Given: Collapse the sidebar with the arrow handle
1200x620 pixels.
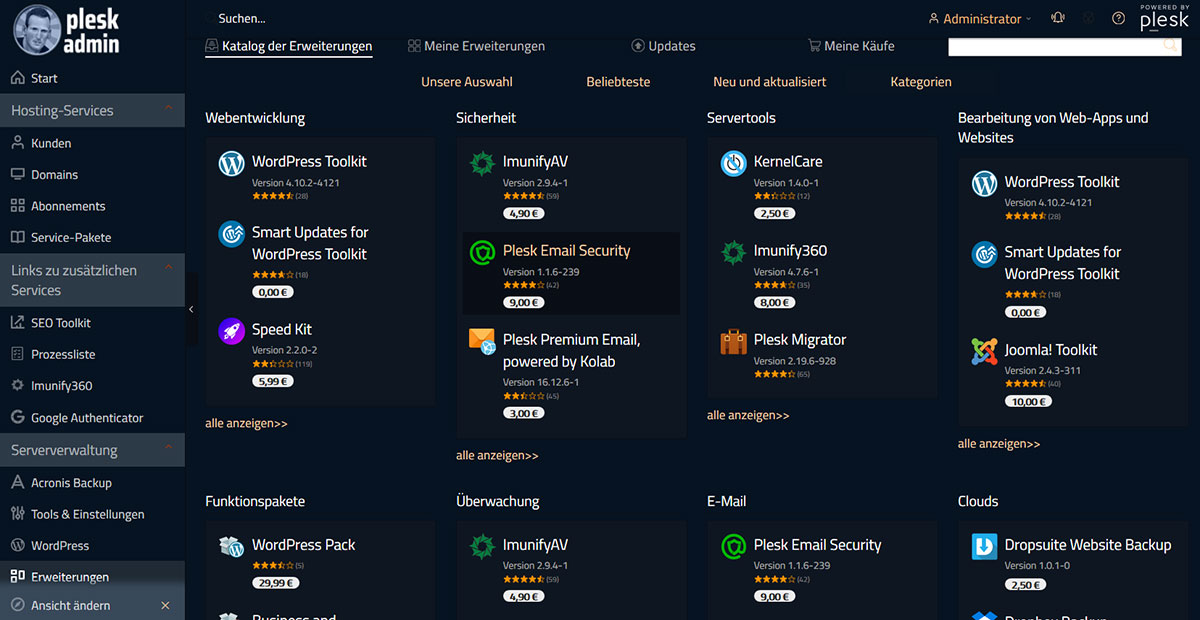Looking at the screenshot, I should (x=191, y=310).
